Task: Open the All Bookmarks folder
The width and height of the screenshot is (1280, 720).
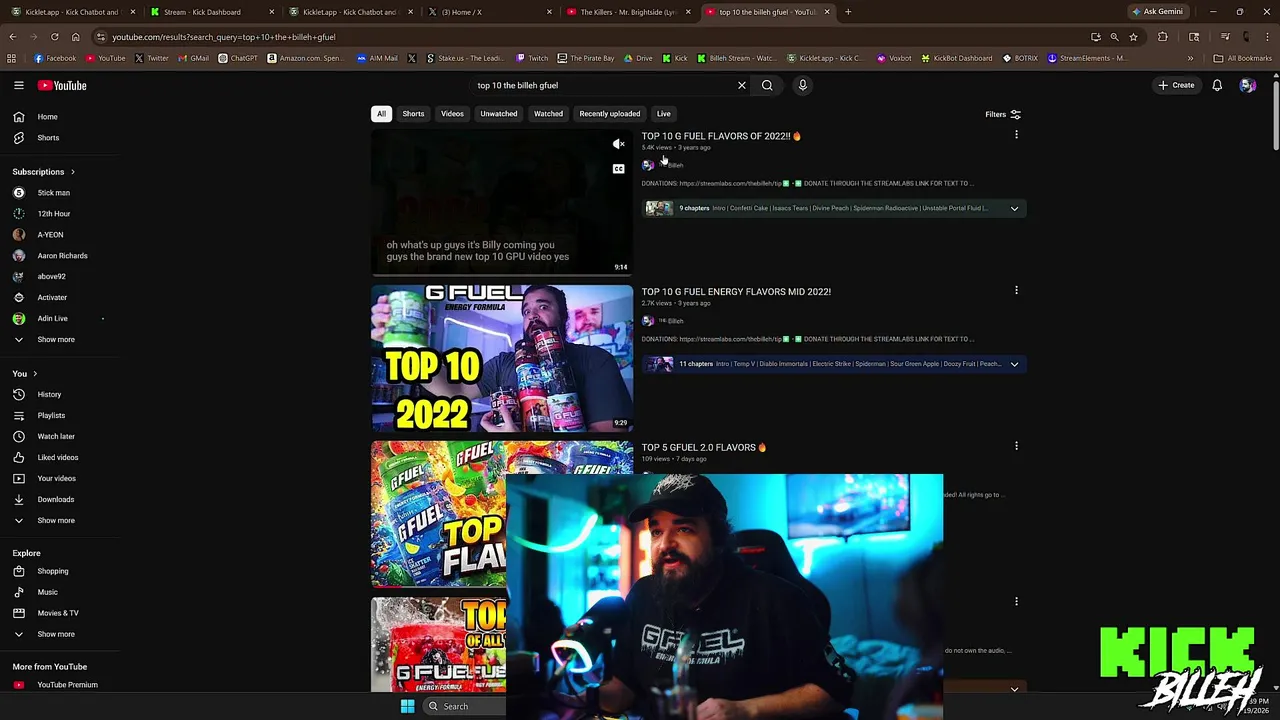Action: [1242, 58]
